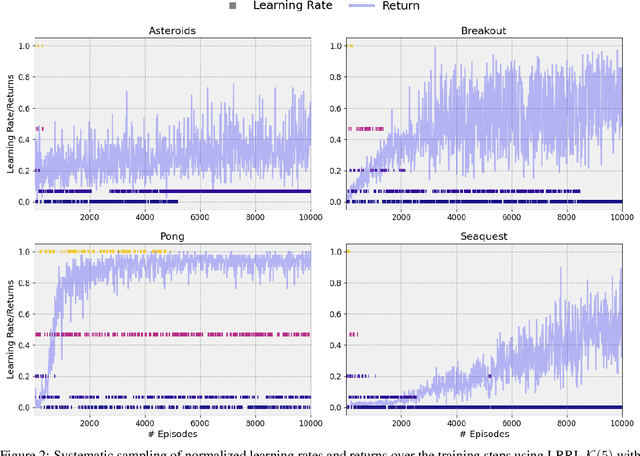Click the Breakout plot title

(484, 31)
